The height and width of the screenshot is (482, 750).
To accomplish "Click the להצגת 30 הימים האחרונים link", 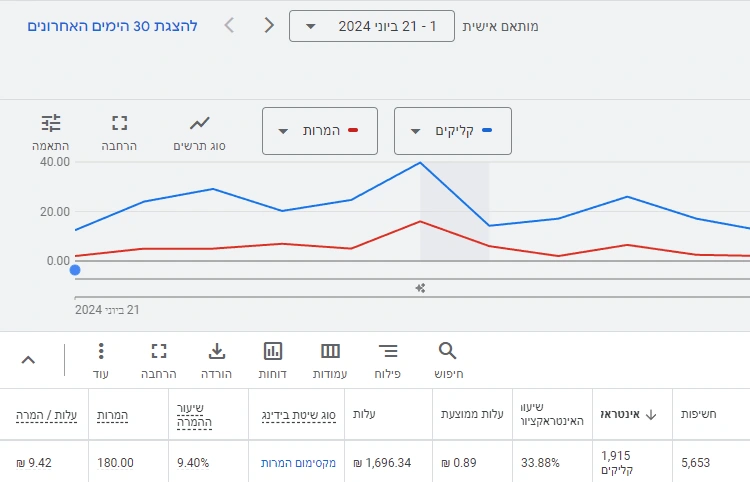I will (x=113, y=26).
